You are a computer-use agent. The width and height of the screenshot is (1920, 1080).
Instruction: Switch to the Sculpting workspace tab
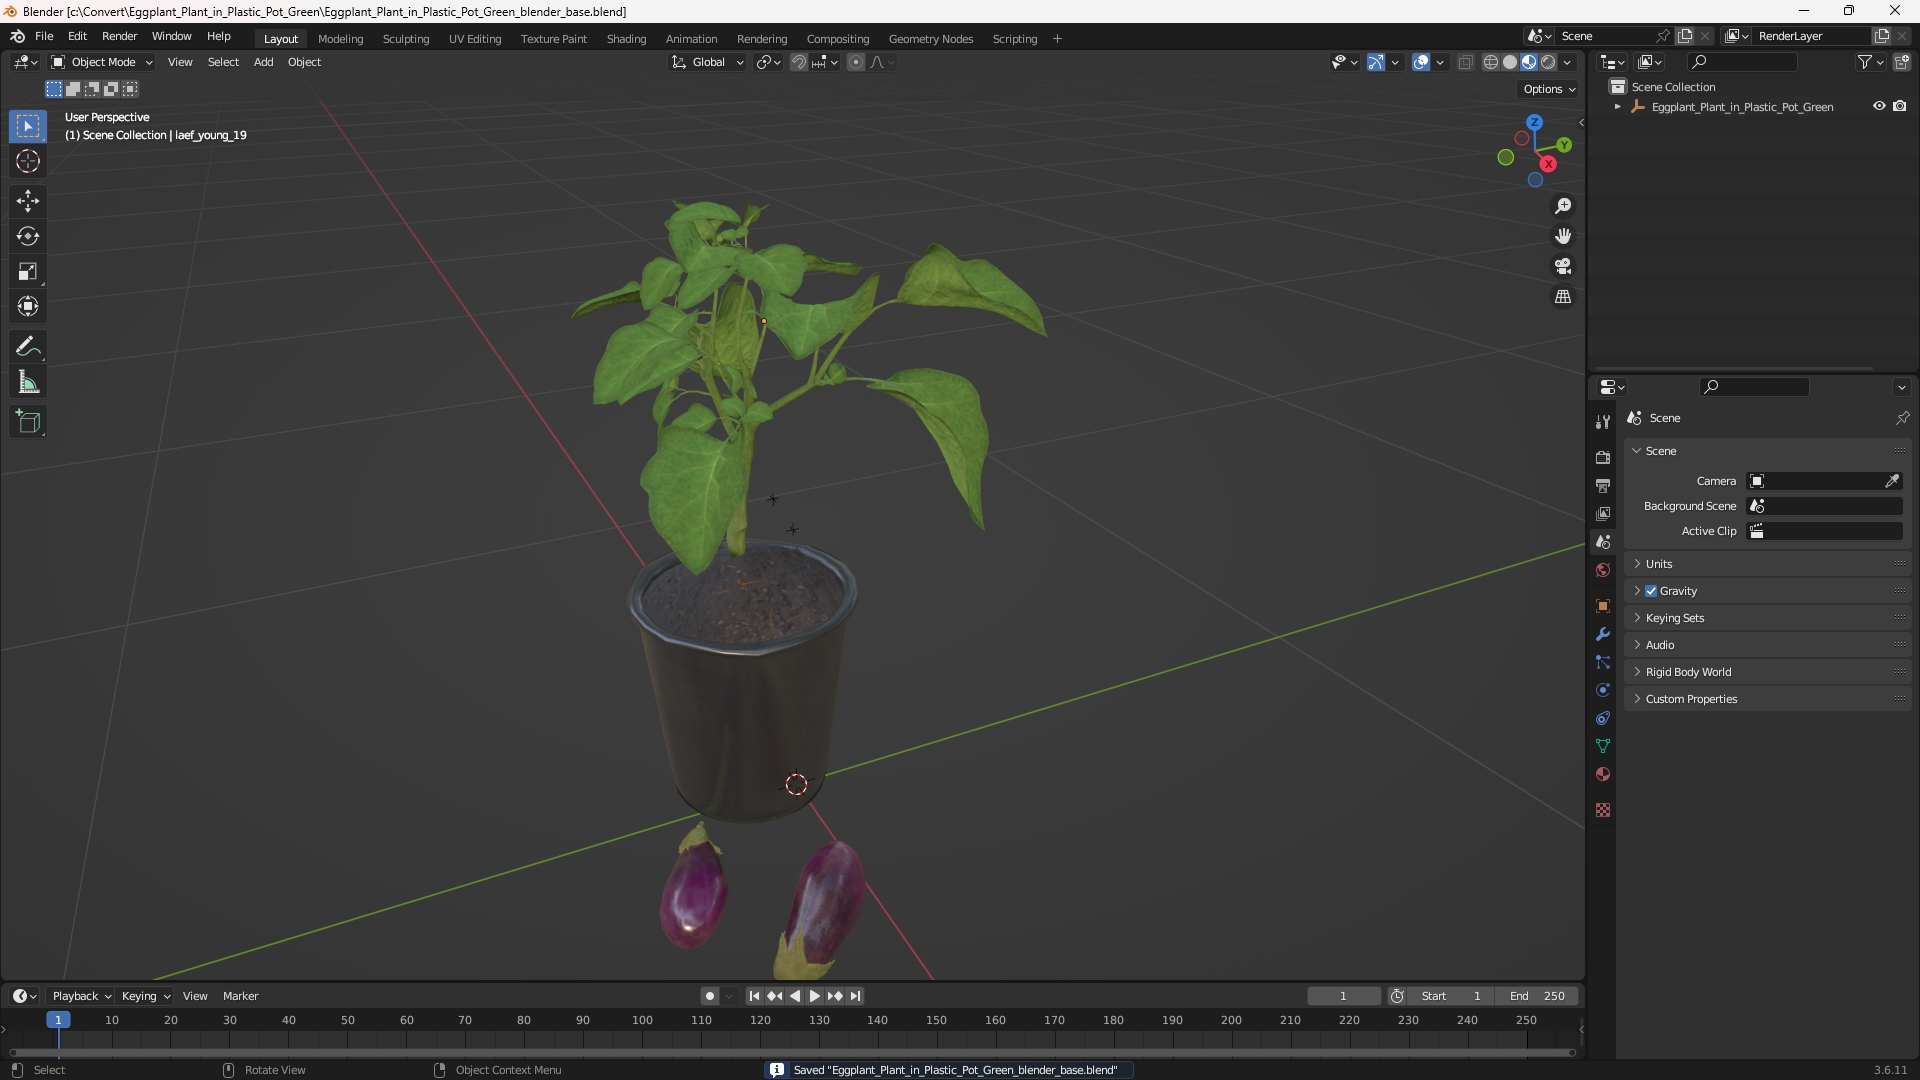point(406,39)
